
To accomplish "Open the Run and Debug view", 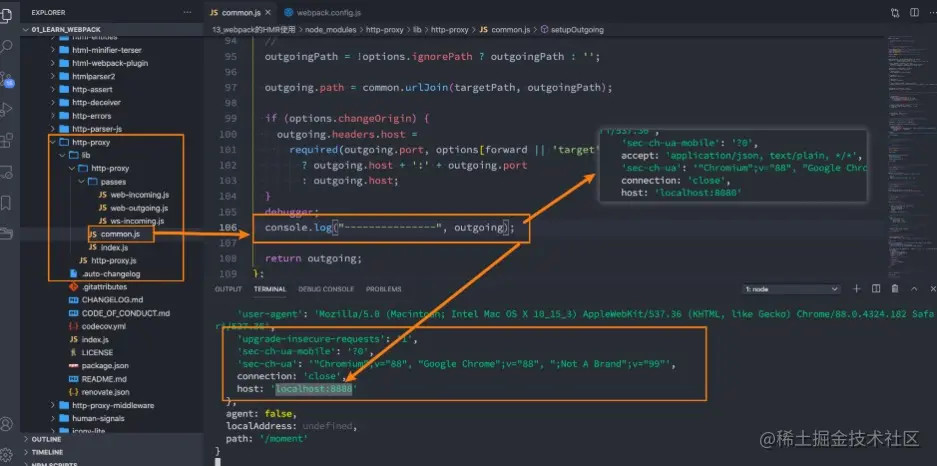I will pyautogui.click(x=6, y=109).
